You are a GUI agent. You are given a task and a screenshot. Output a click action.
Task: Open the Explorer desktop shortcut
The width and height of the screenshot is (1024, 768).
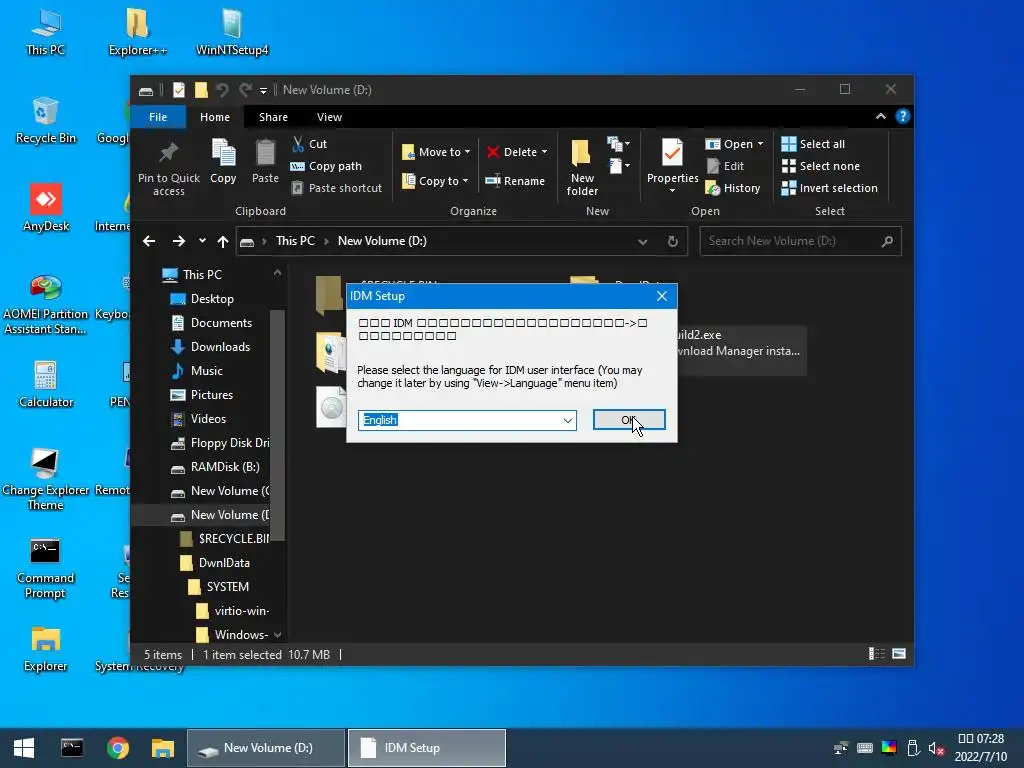coord(46,649)
